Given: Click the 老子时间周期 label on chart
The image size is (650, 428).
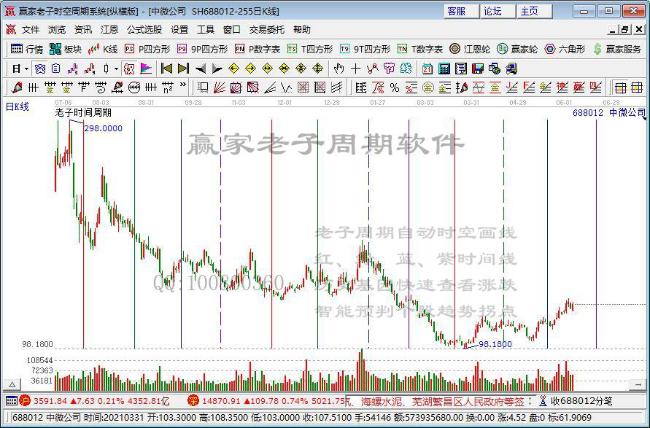Looking at the screenshot, I should pos(83,112).
